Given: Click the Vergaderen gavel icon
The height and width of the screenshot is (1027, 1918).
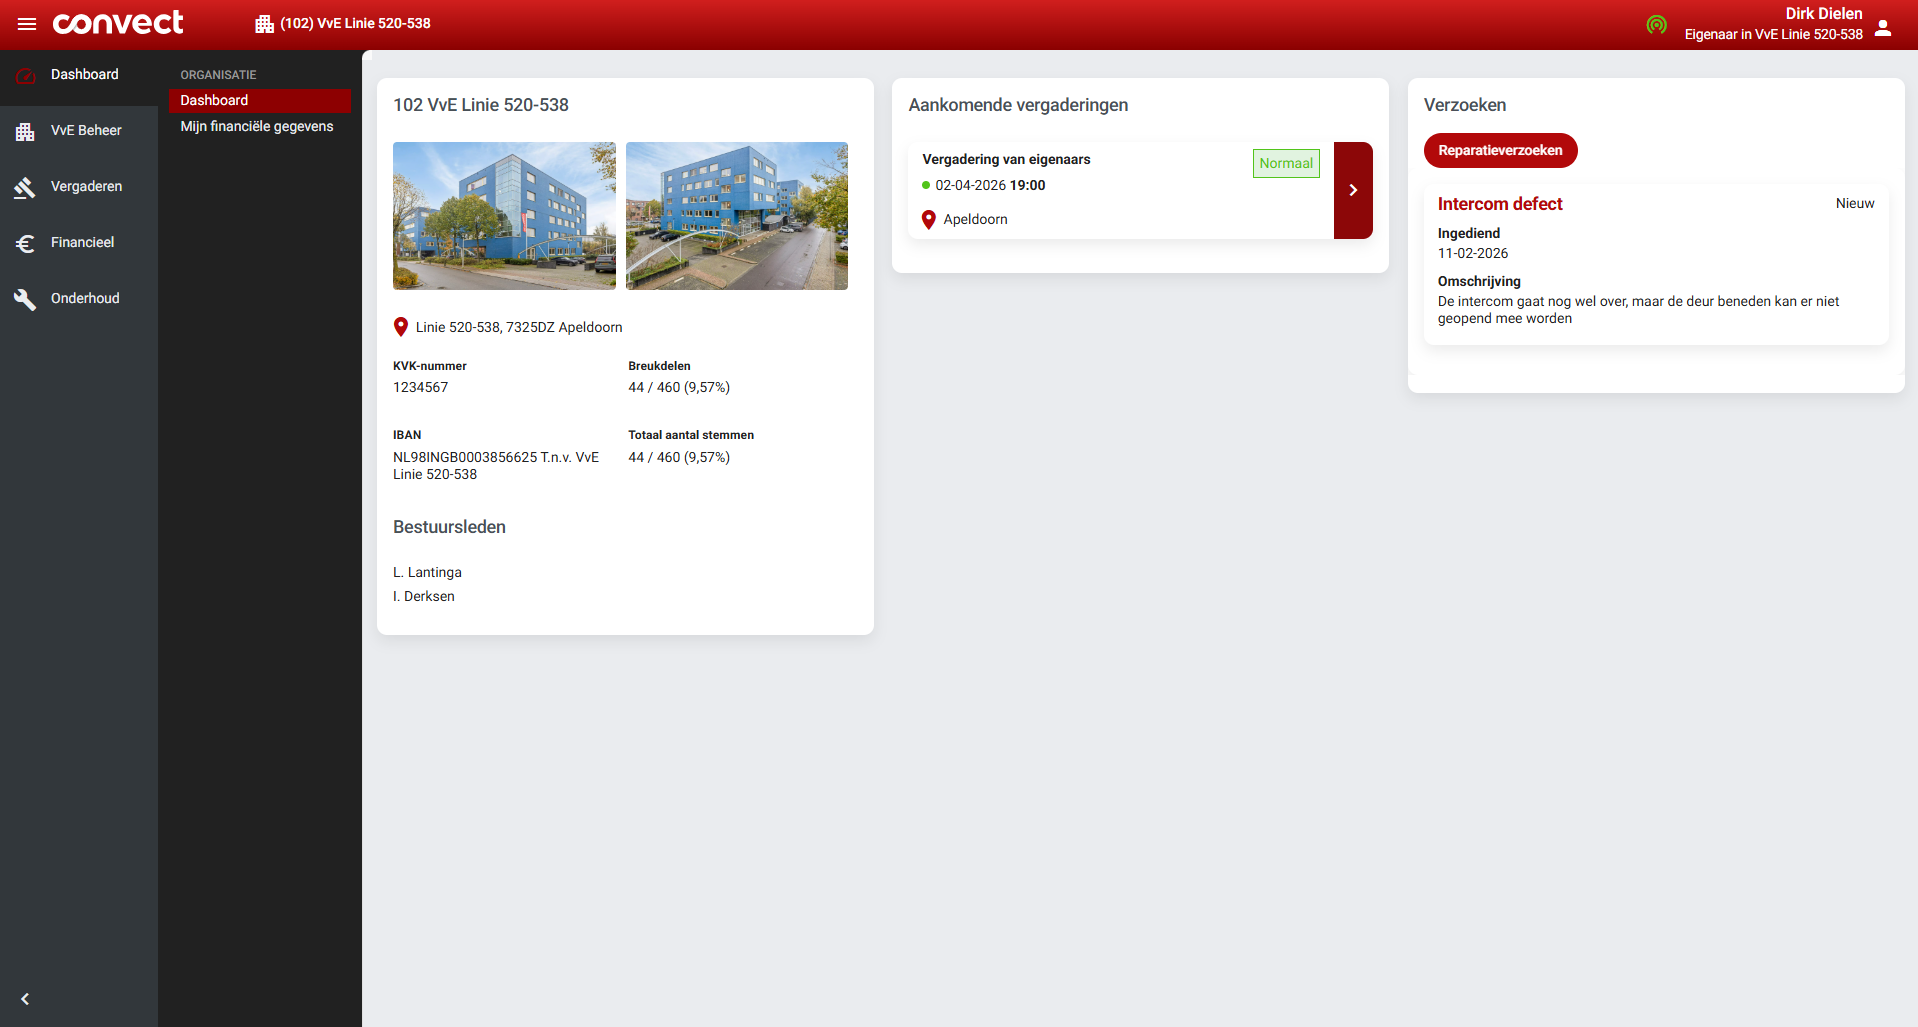Looking at the screenshot, I should (x=25, y=187).
